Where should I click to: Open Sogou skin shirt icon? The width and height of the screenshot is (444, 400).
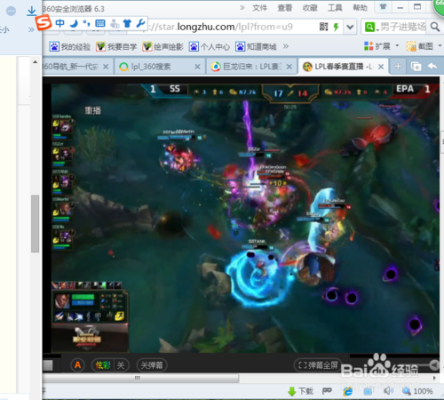coord(127,23)
